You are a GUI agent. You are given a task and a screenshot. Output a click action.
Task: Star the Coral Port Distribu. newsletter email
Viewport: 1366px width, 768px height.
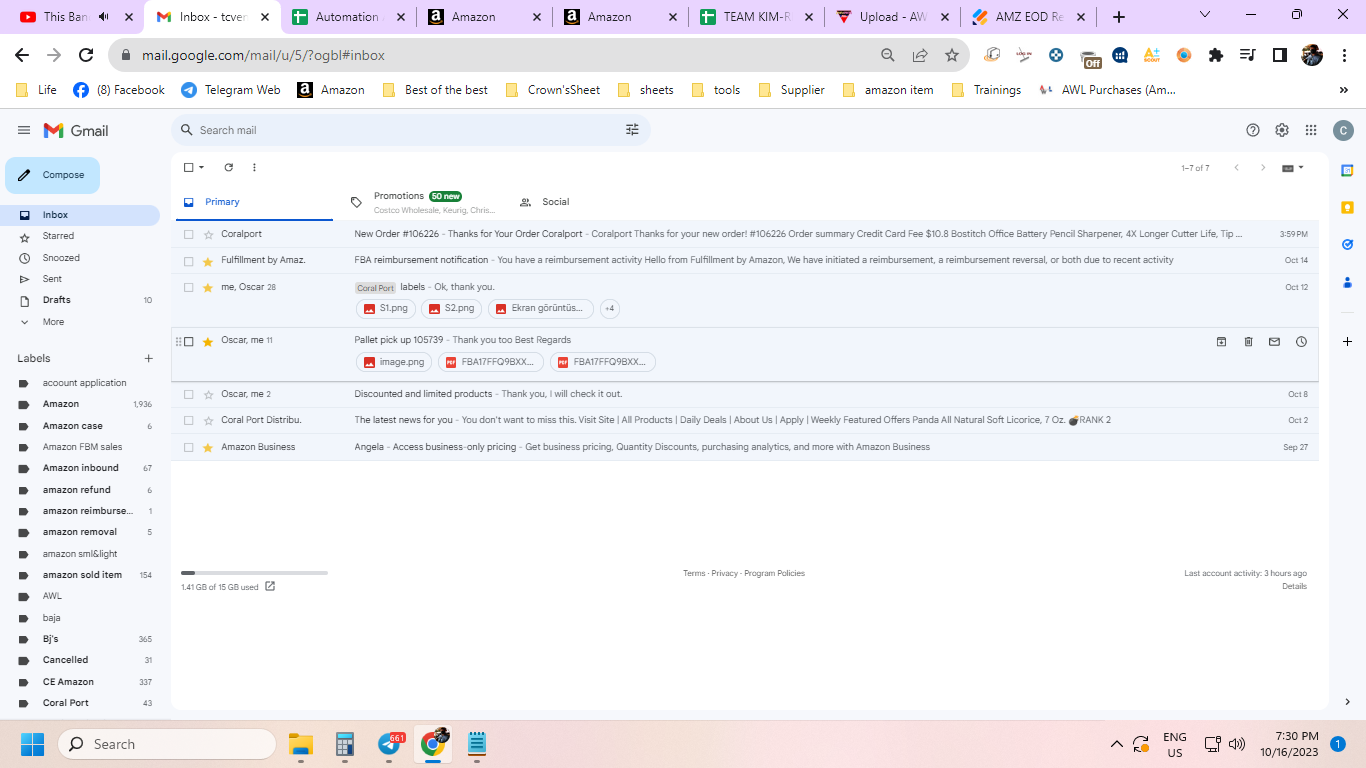tap(208, 420)
